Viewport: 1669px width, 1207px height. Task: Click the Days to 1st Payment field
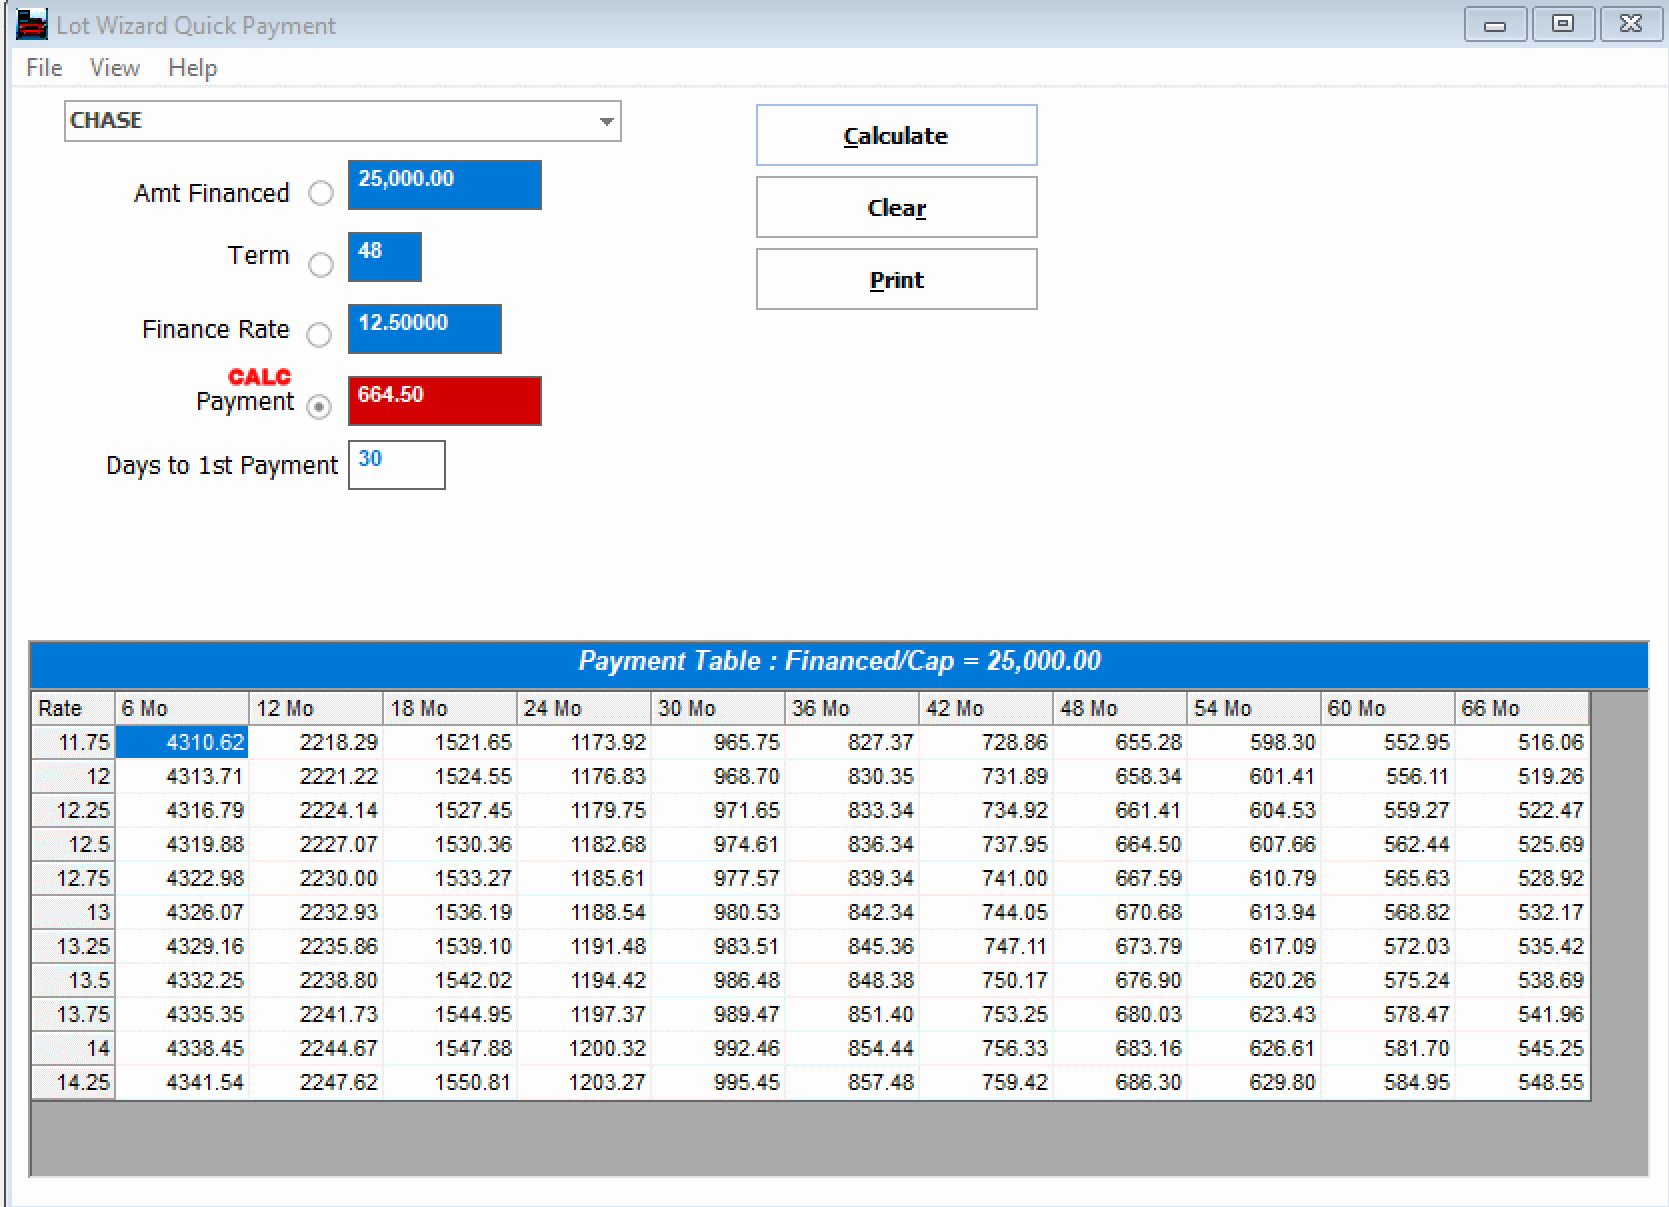coord(395,464)
